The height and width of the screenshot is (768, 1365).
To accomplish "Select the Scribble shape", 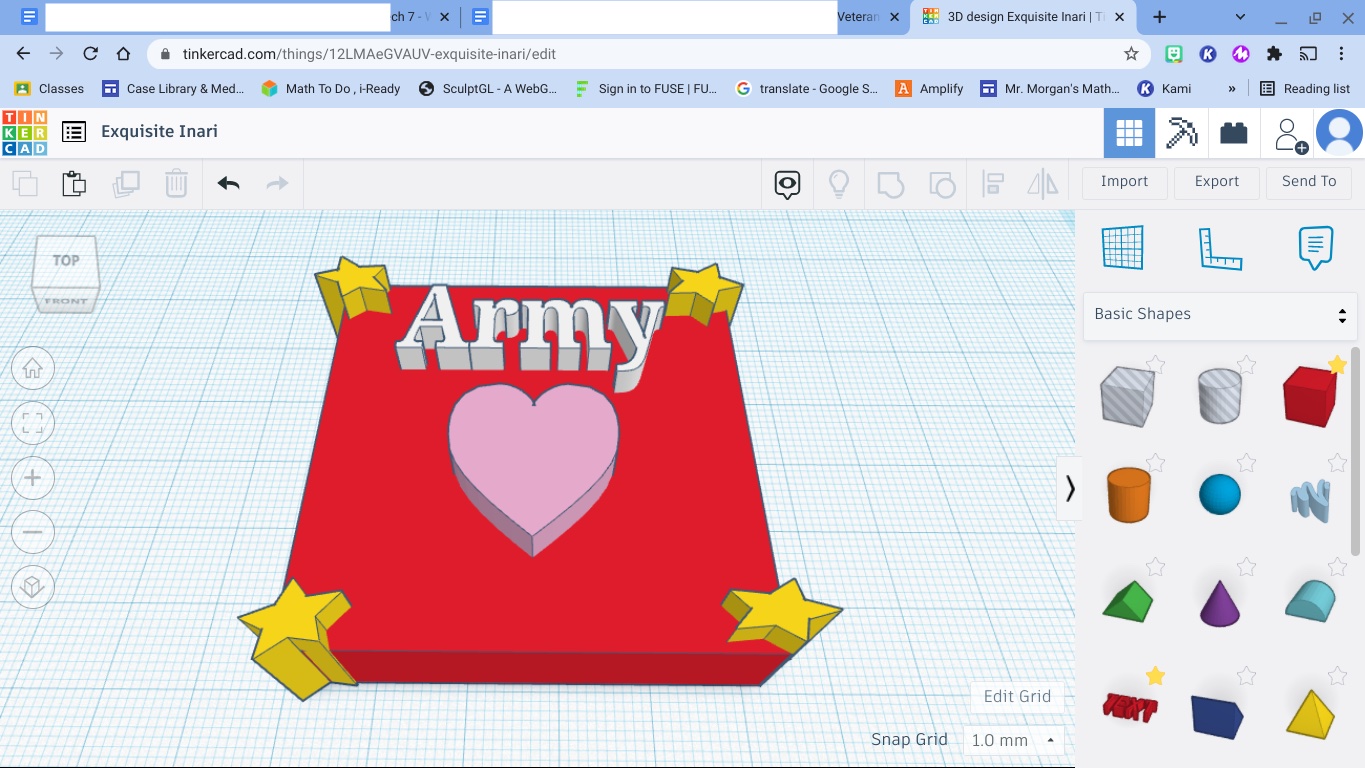I will pos(1310,501).
